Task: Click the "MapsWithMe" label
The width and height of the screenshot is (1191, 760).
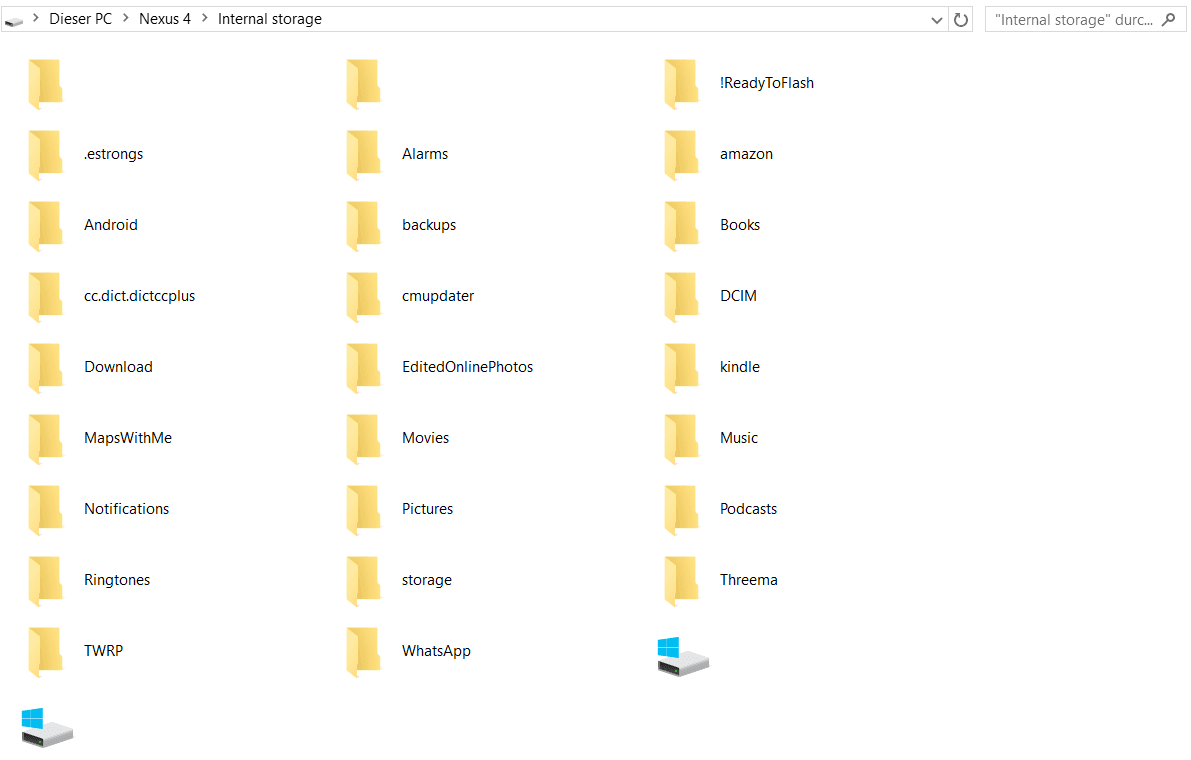Action: click(128, 438)
